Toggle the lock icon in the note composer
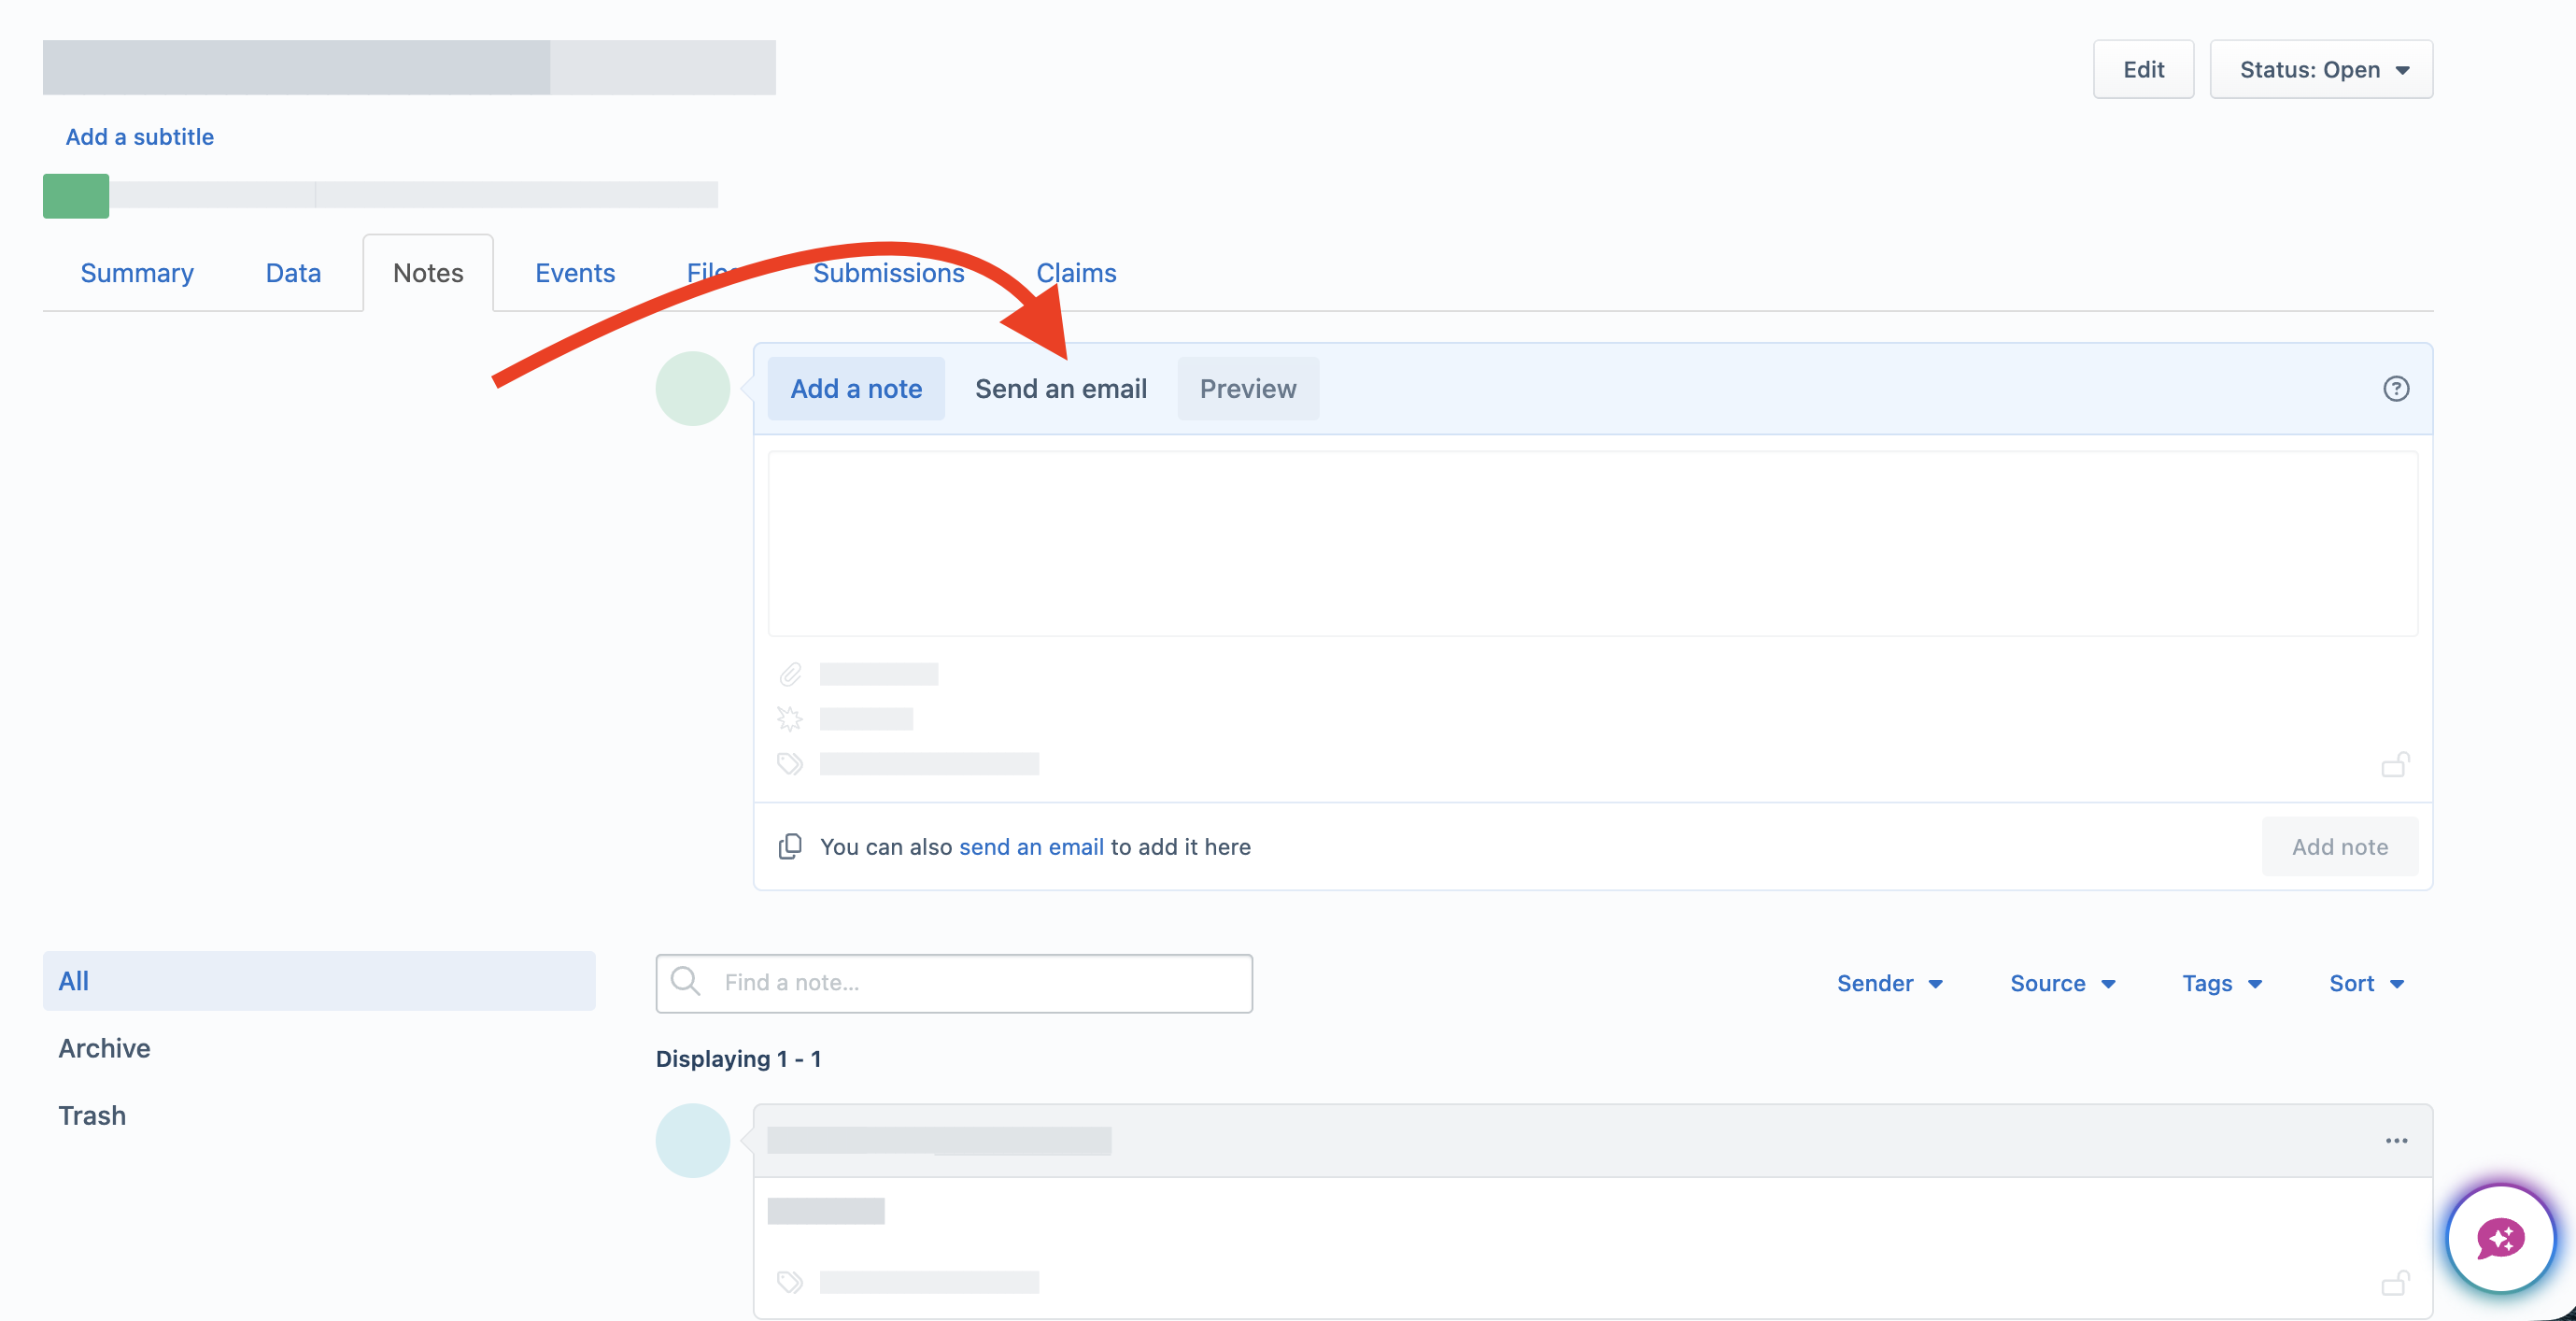Viewport: 2576px width, 1321px height. pos(2396,765)
